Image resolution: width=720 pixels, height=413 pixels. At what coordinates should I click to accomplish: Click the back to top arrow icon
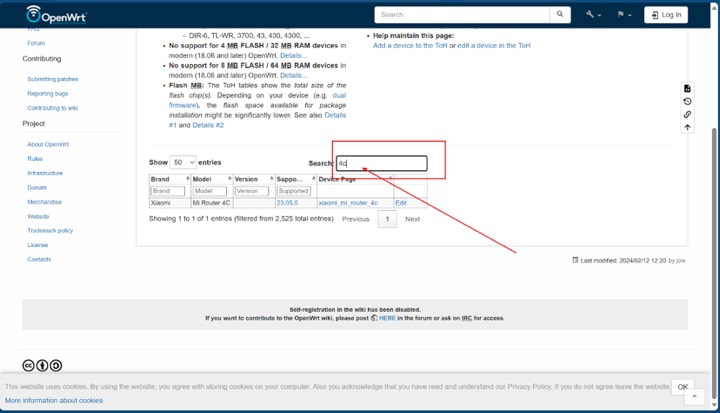[687, 128]
